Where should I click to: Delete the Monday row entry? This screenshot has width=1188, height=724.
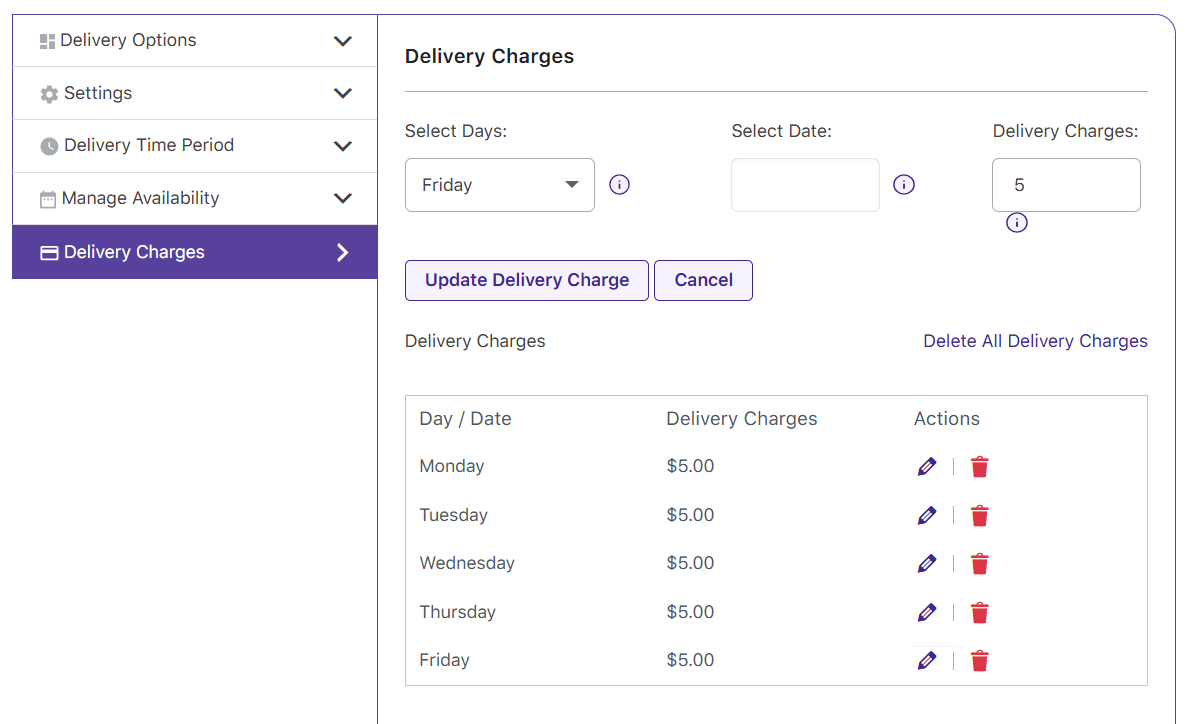pyautogui.click(x=979, y=466)
